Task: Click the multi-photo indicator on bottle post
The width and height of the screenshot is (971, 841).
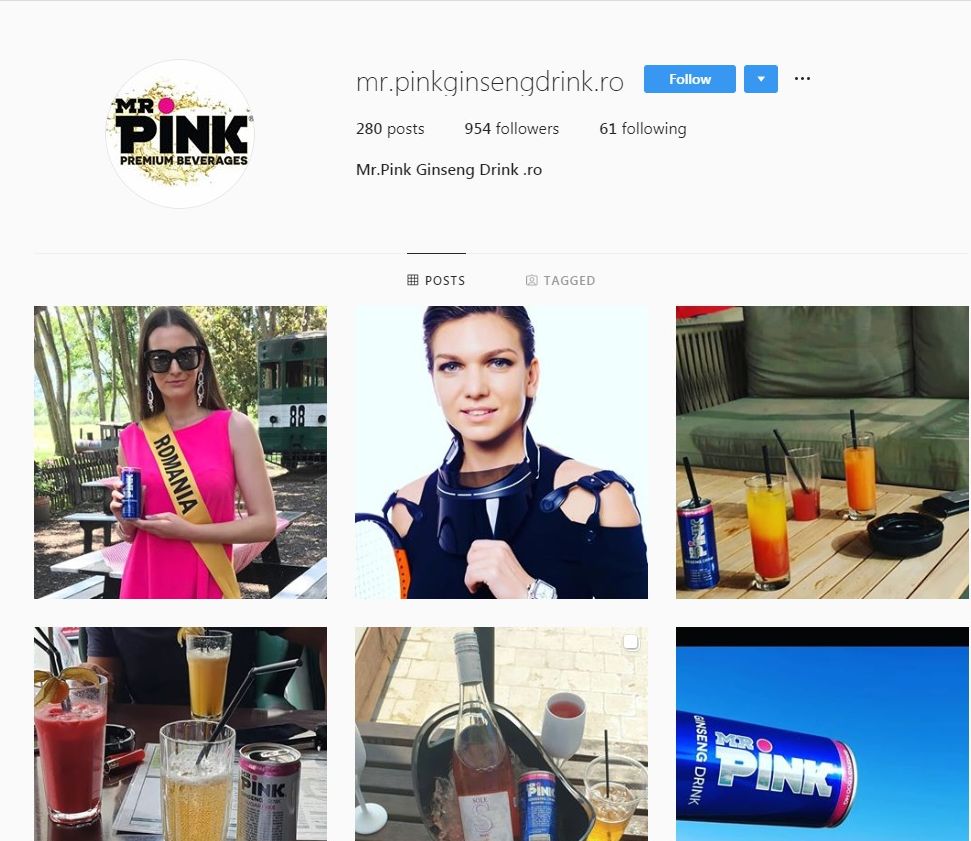Action: [x=630, y=642]
